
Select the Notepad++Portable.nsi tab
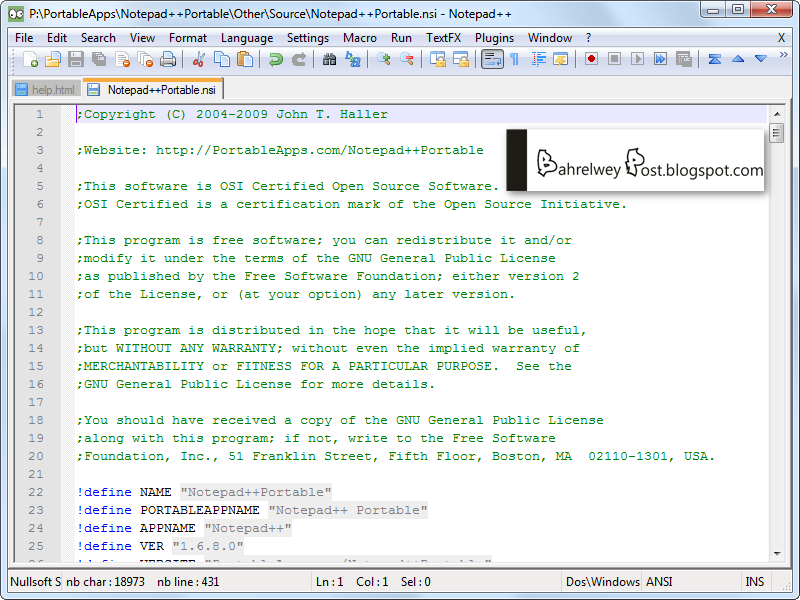click(x=152, y=89)
